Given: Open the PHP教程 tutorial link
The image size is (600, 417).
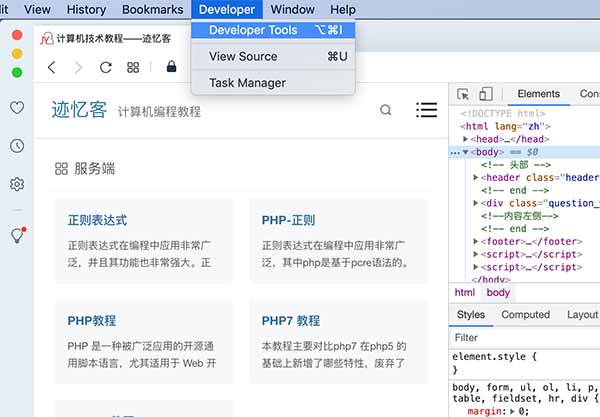Looking at the screenshot, I should click(91, 321).
